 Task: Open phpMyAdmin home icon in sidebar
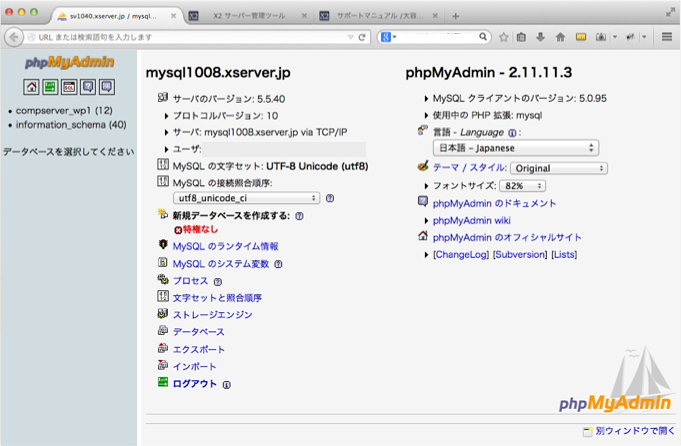tap(31, 87)
